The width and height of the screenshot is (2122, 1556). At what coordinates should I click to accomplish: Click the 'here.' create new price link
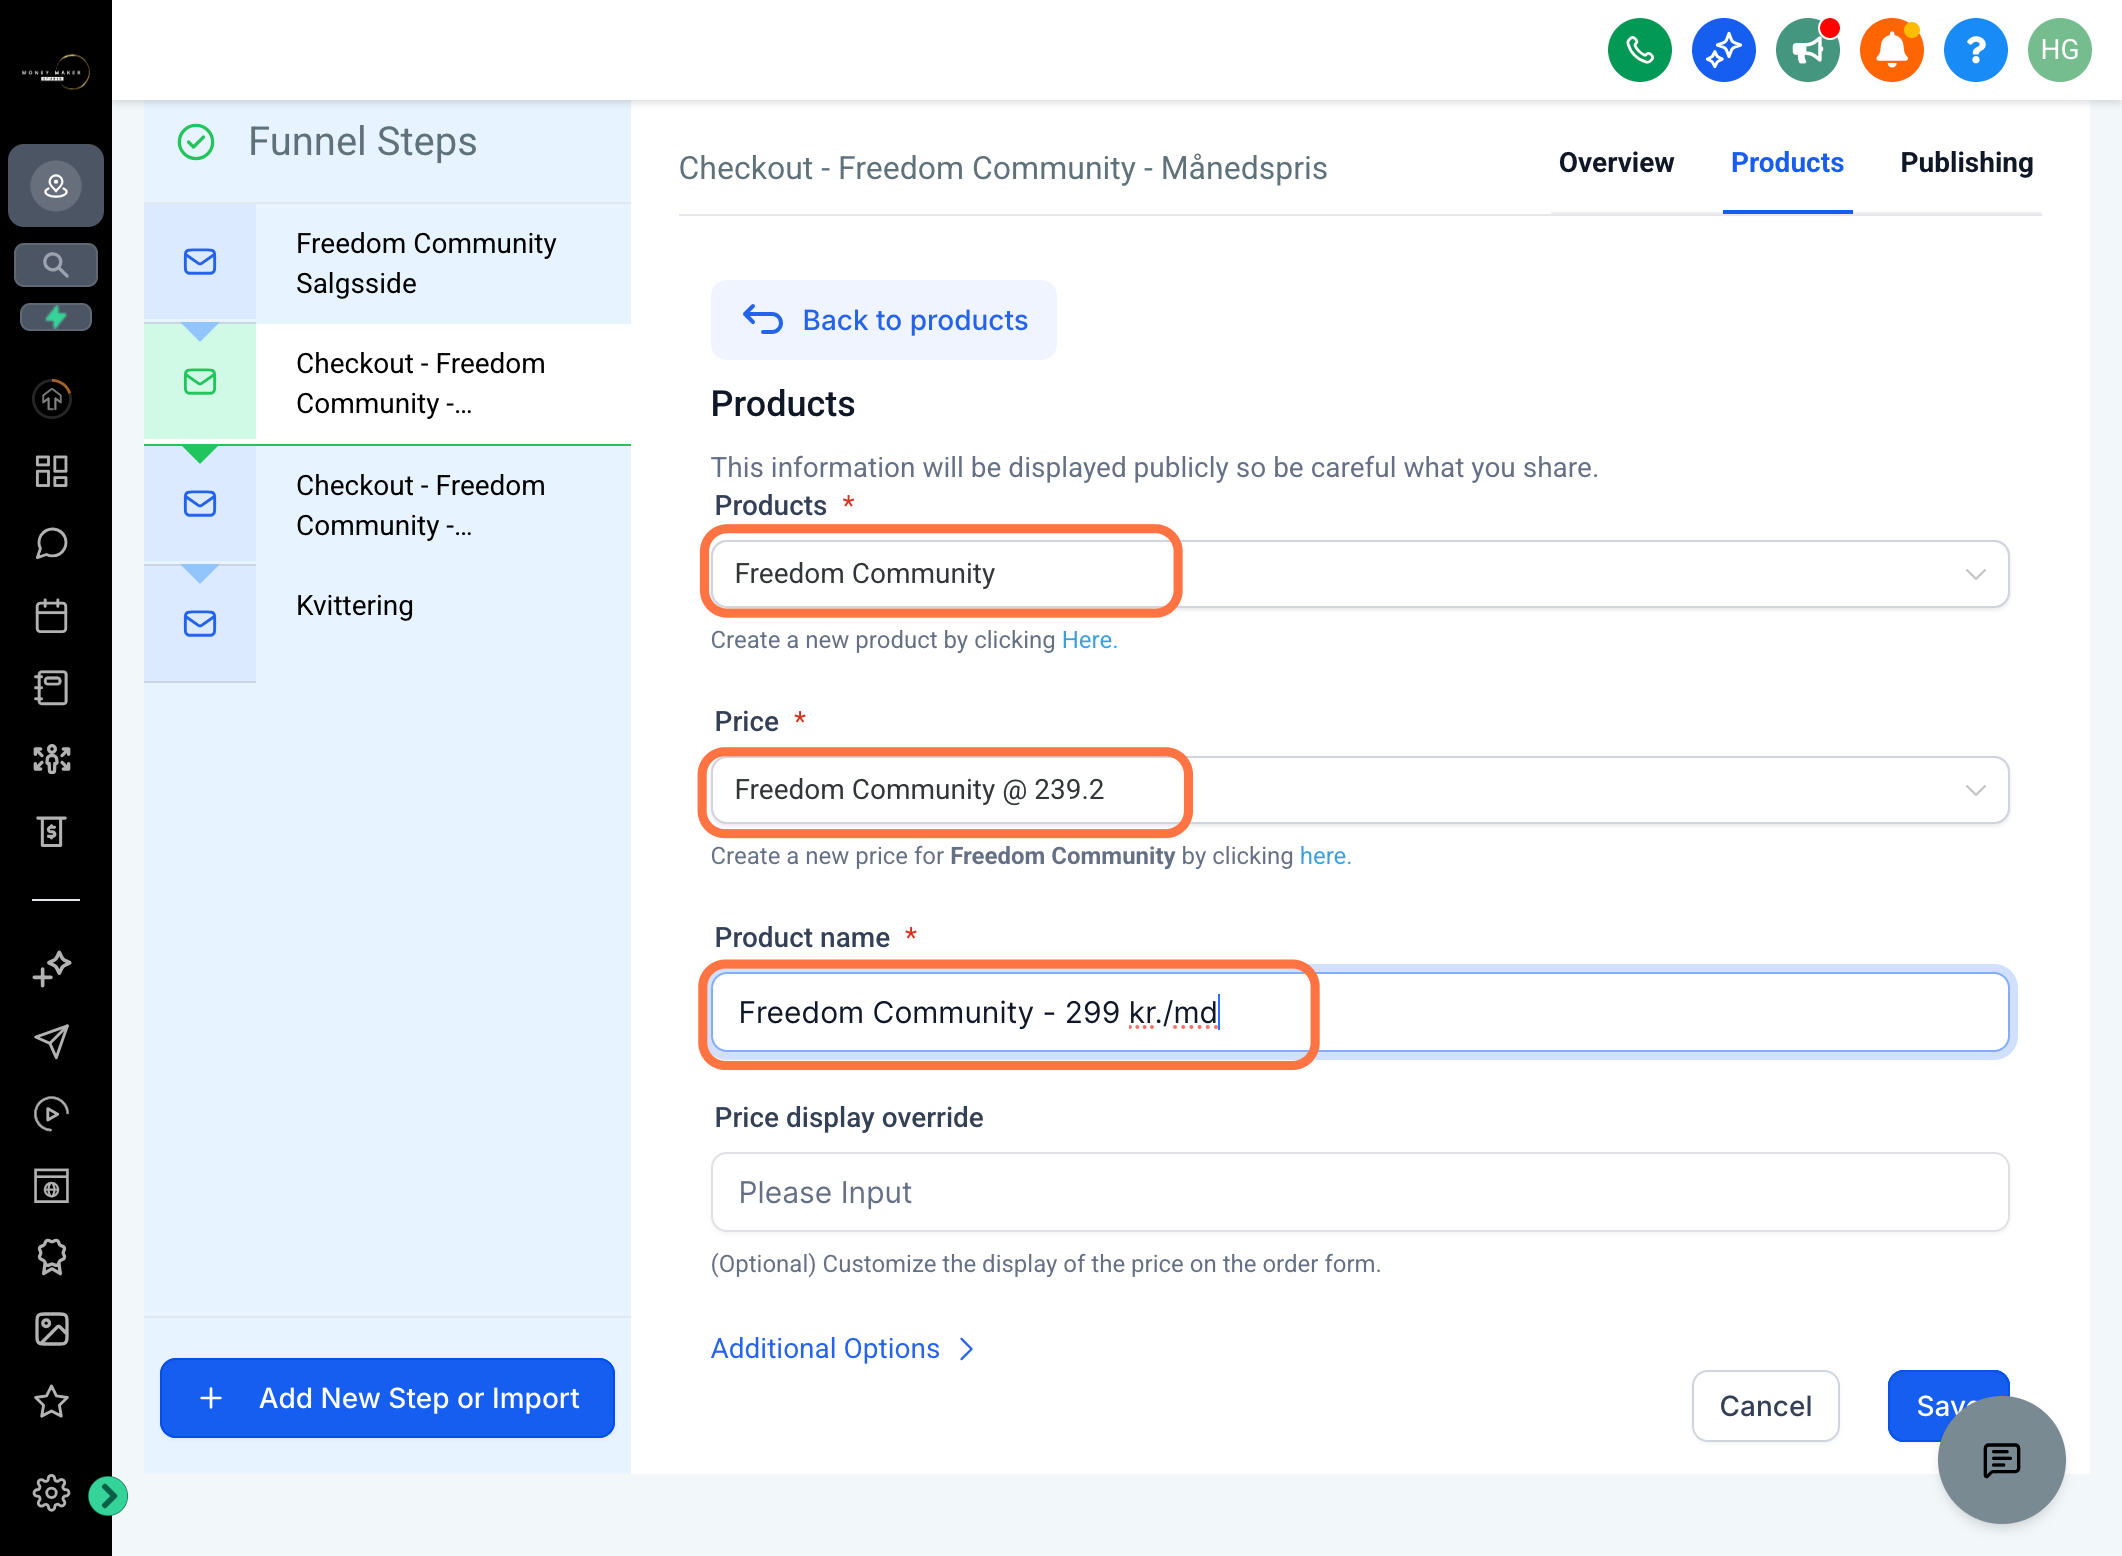point(1325,856)
